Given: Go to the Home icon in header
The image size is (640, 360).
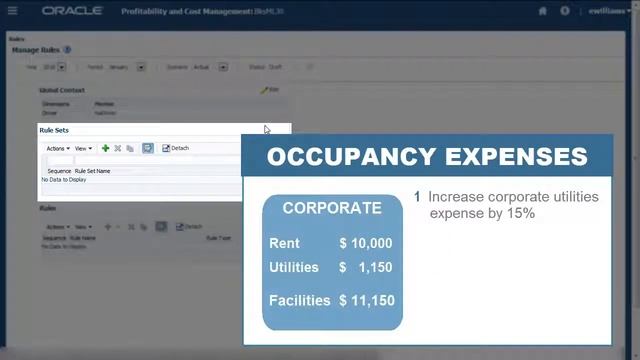Looking at the screenshot, I should pyautogui.click(x=542, y=11).
